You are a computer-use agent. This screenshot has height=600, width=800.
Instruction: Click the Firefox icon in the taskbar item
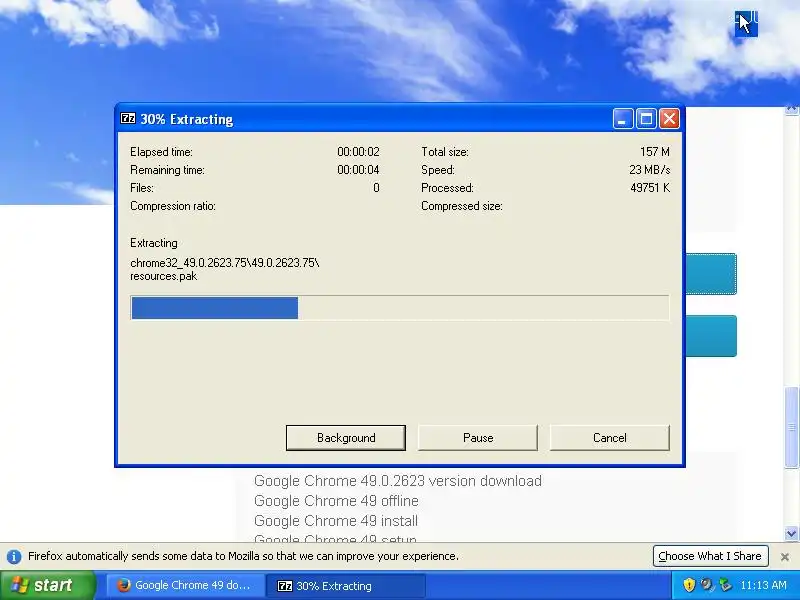click(x=123, y=585)
